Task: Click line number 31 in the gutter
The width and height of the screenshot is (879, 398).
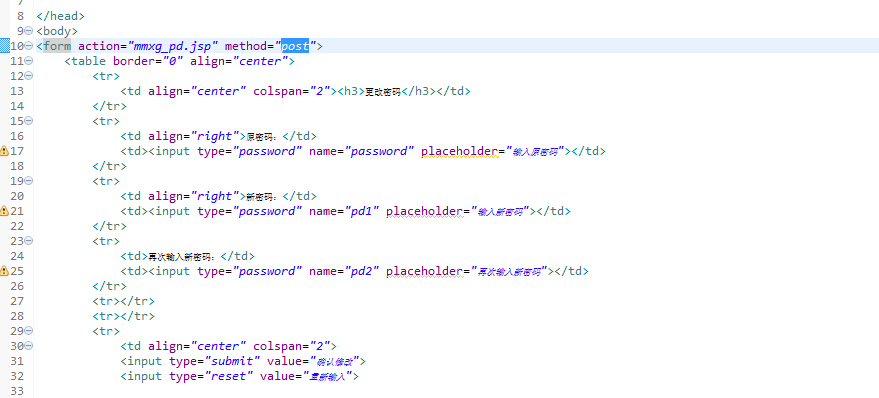Action: [x=17, y=361]
